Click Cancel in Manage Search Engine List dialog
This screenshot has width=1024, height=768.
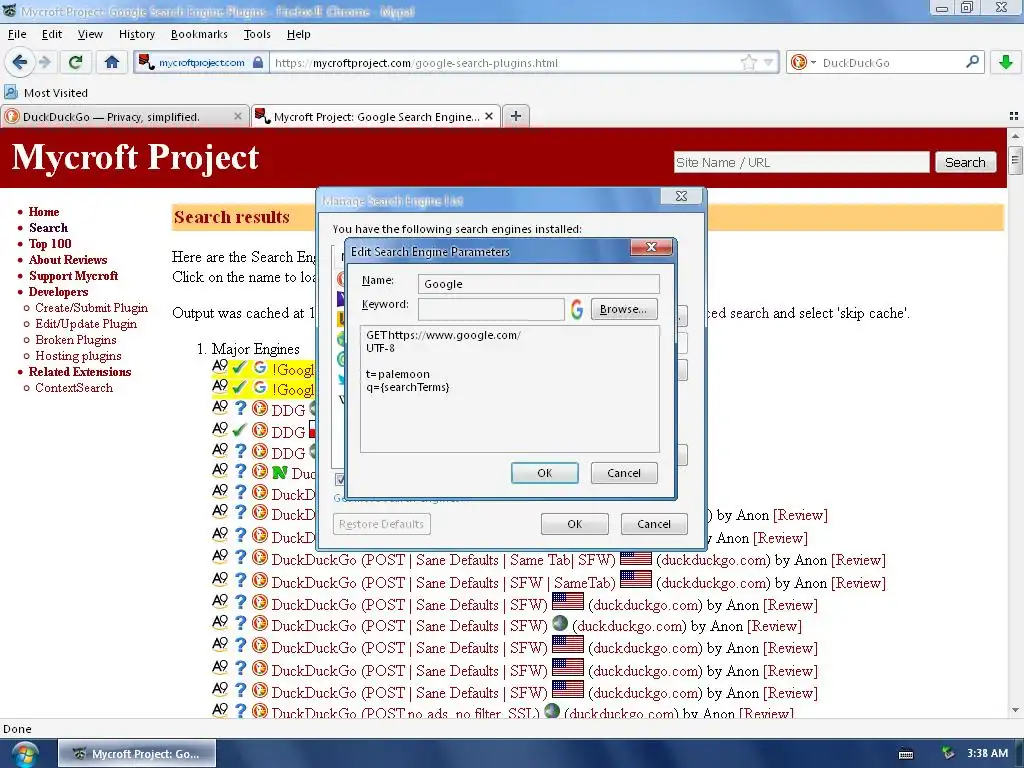pos(654,524)
